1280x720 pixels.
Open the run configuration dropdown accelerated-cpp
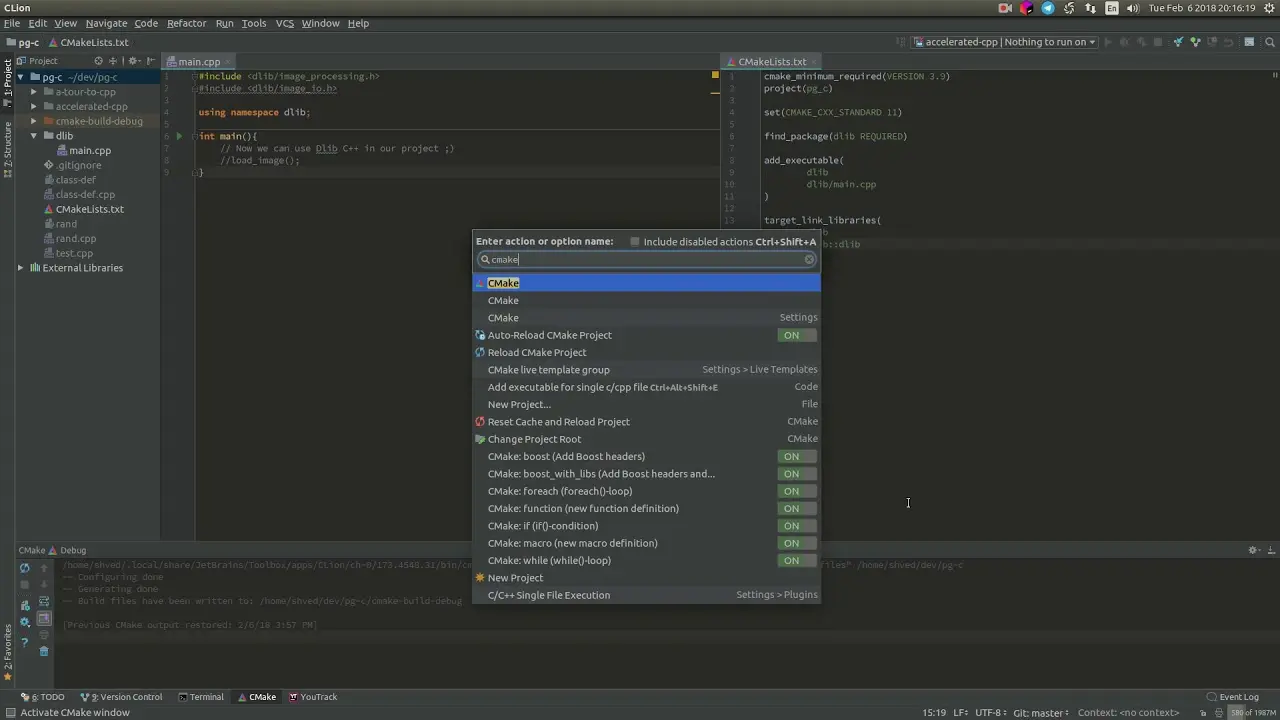[x=1004, y=42]
